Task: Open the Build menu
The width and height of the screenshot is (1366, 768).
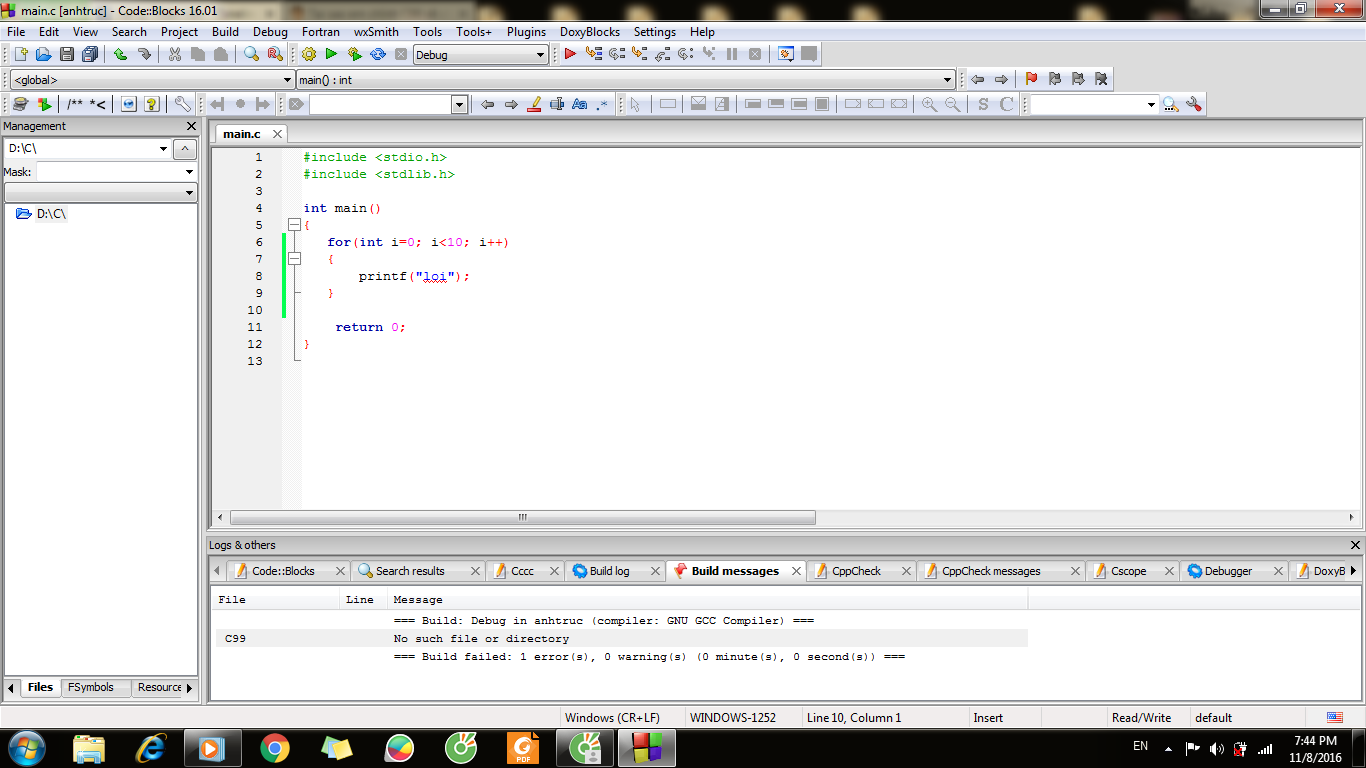Action: 225,32
